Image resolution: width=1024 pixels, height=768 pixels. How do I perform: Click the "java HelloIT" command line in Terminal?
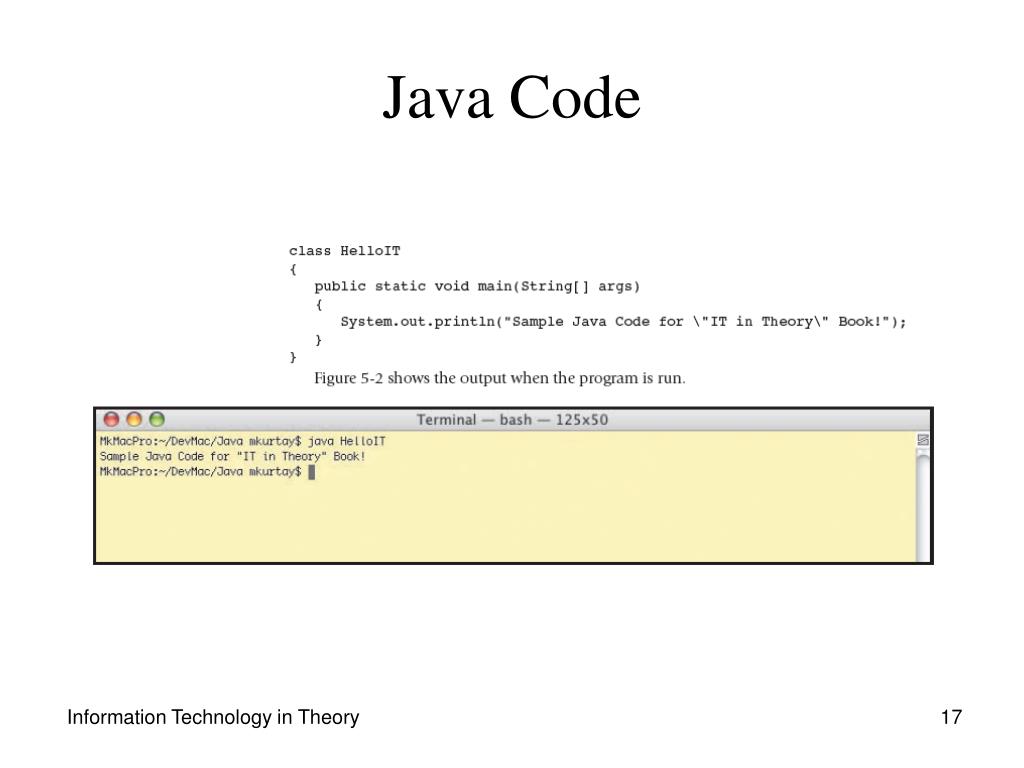[242, 441]
